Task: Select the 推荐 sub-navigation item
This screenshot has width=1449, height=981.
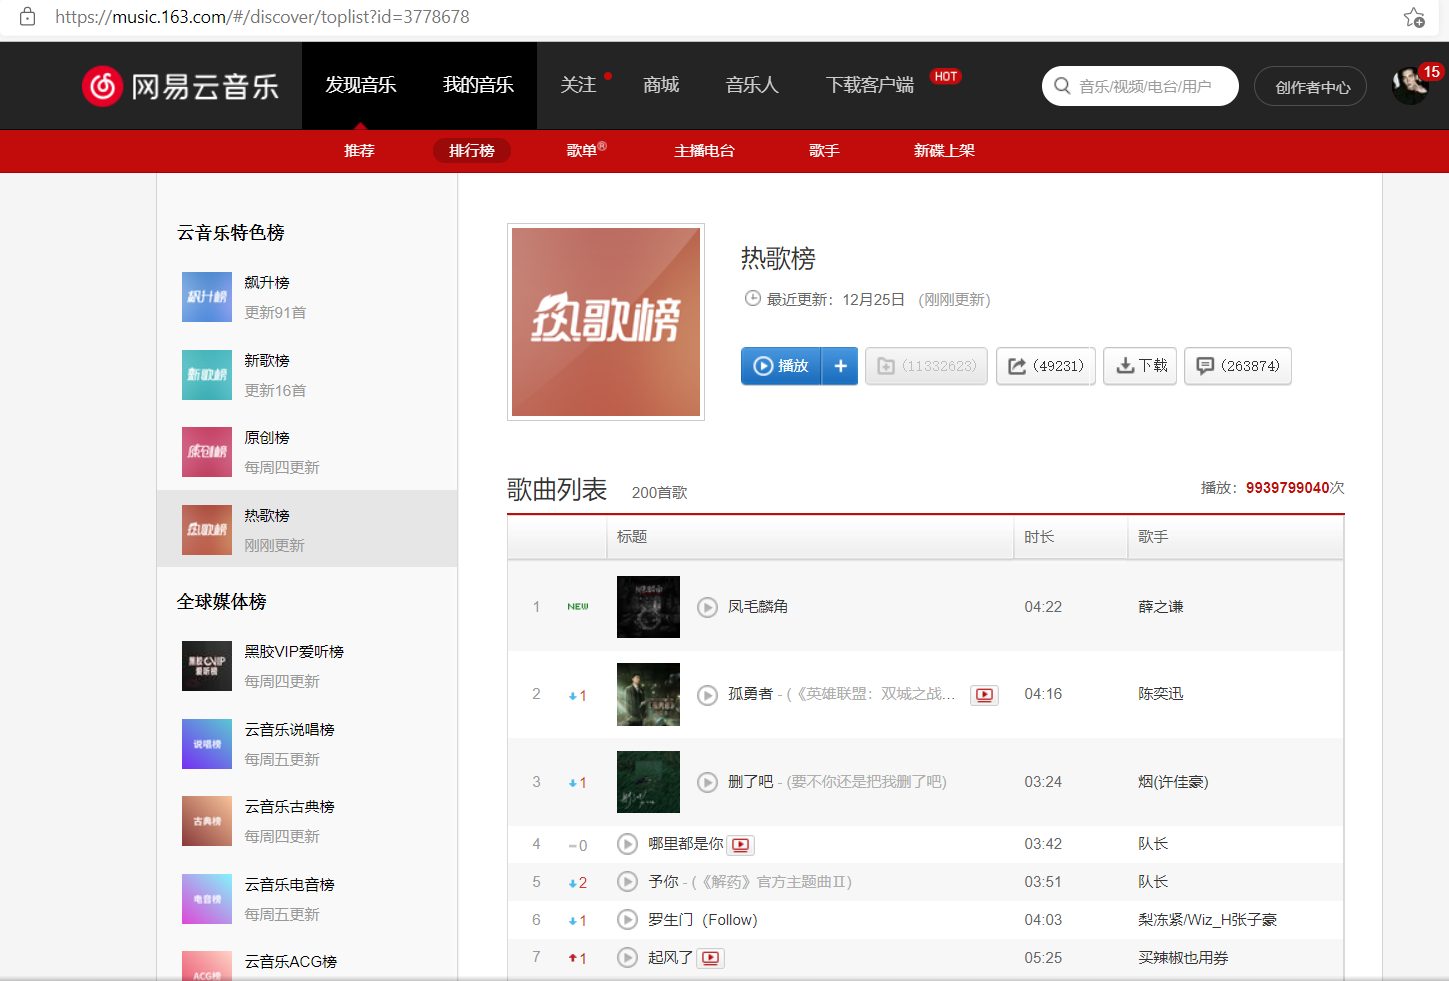Action: tap(359, 151)
